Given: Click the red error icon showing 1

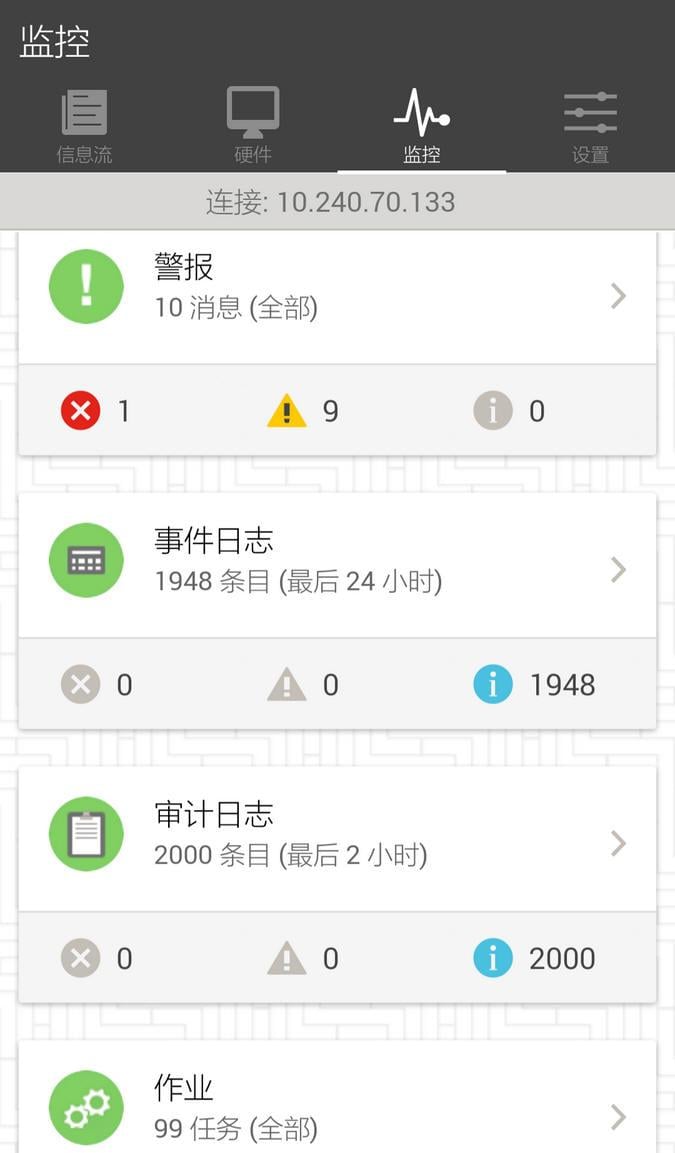Looking at the screenshot, I should point(80,410).
